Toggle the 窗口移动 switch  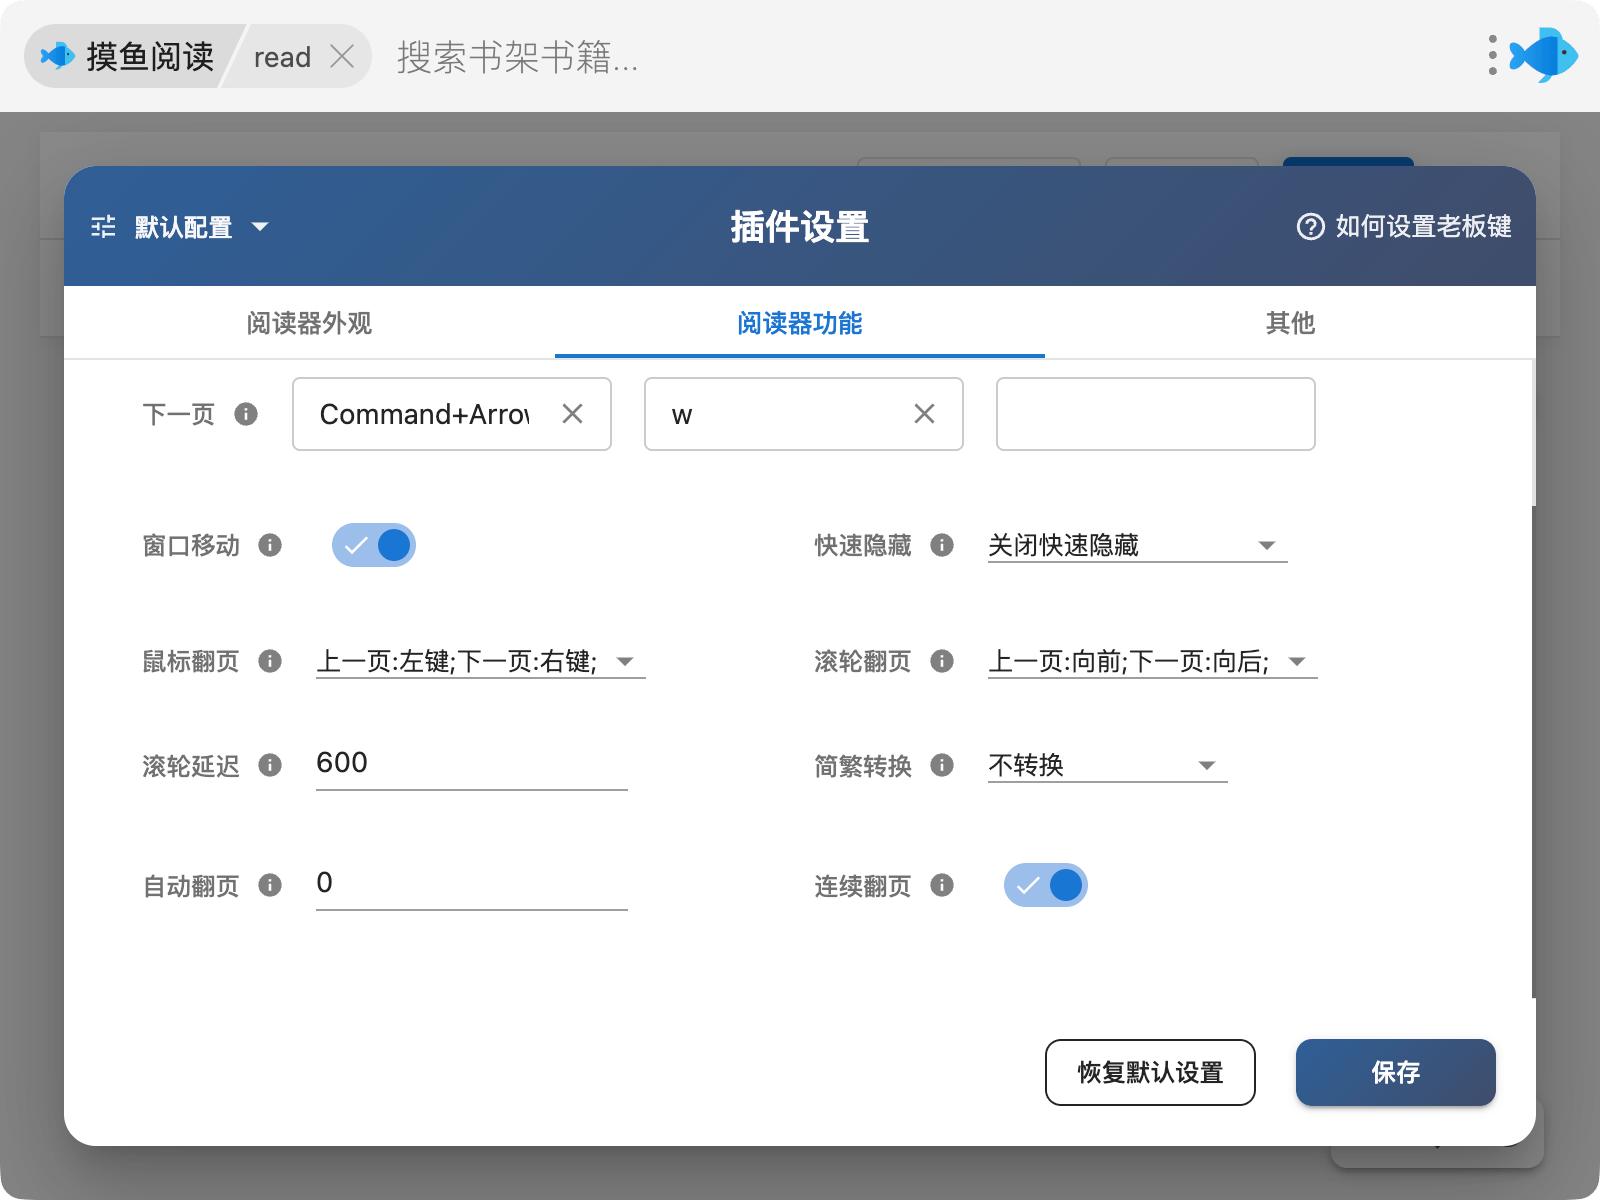(374, 545)
